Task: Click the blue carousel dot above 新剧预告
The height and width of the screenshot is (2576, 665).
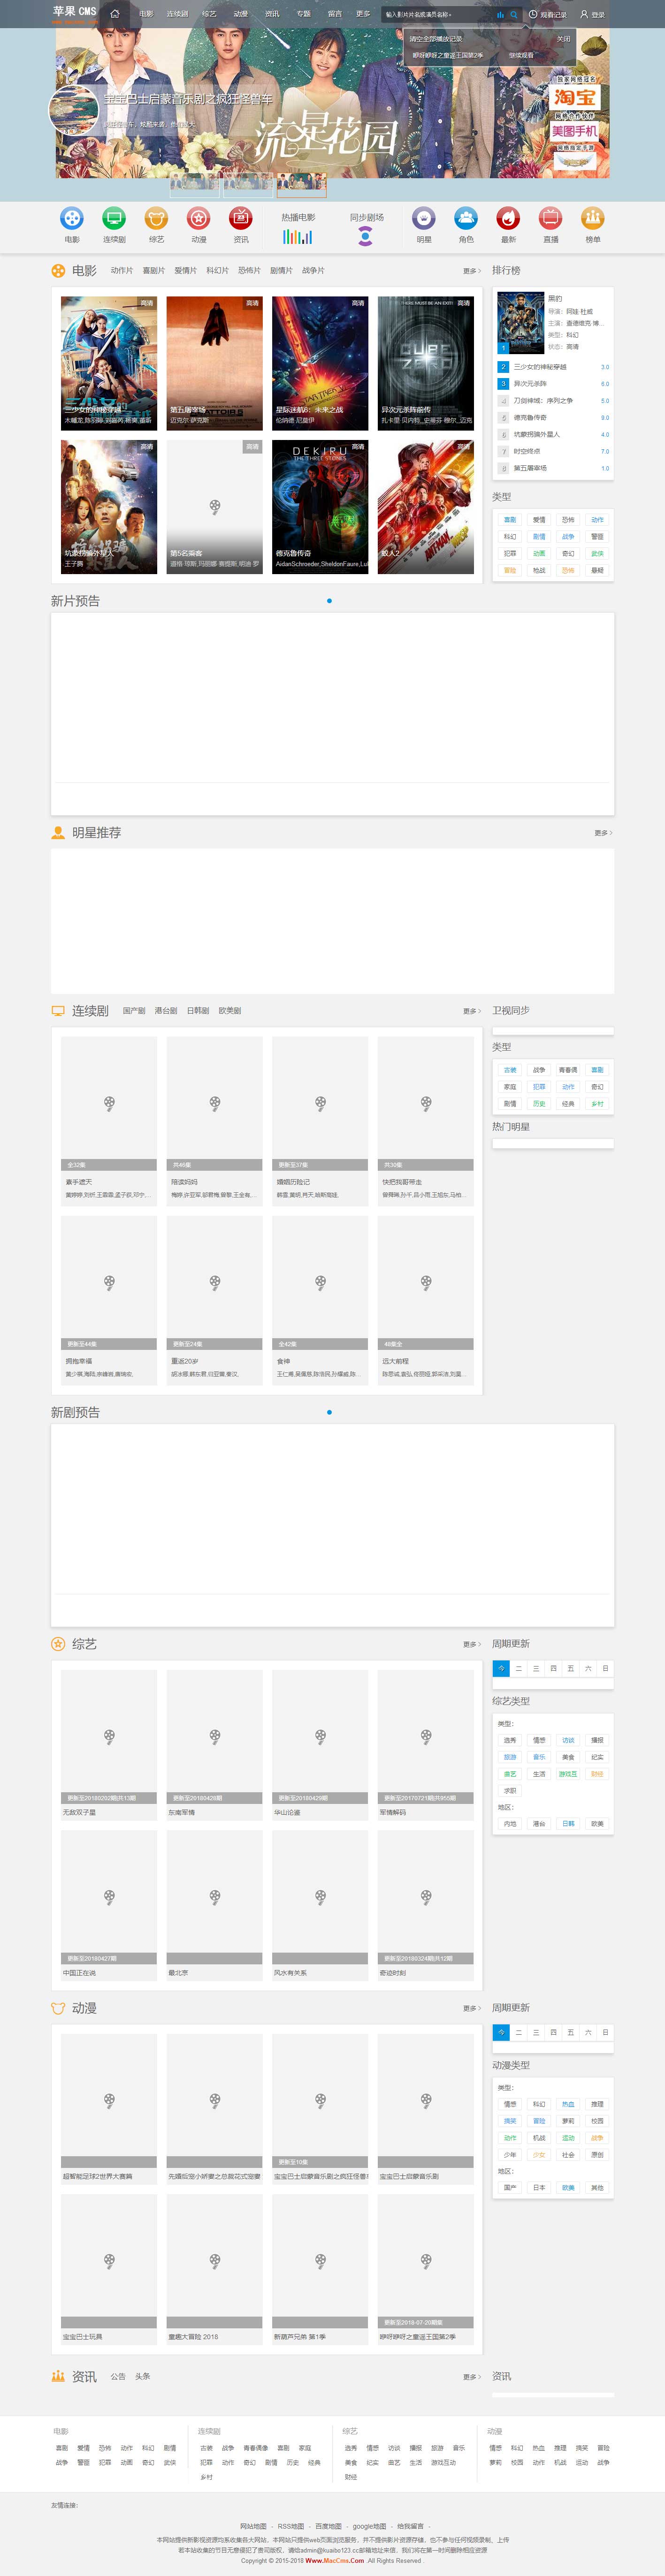Action: [329, 1412]
